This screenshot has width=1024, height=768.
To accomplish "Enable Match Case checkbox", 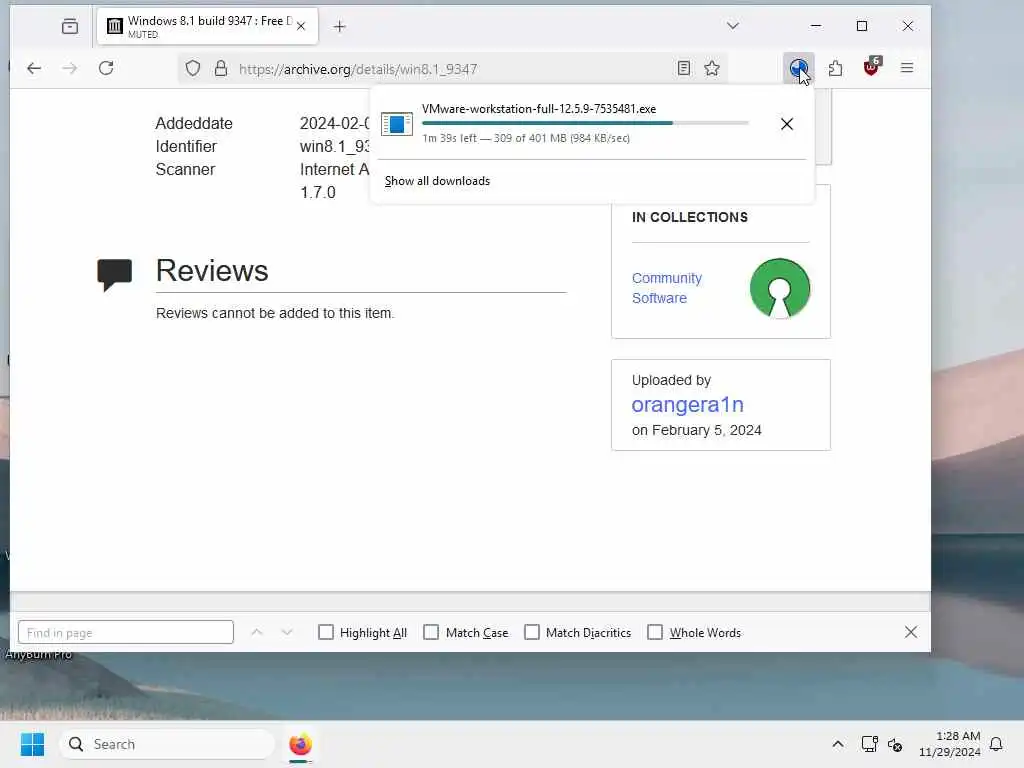I will [431, 632].
